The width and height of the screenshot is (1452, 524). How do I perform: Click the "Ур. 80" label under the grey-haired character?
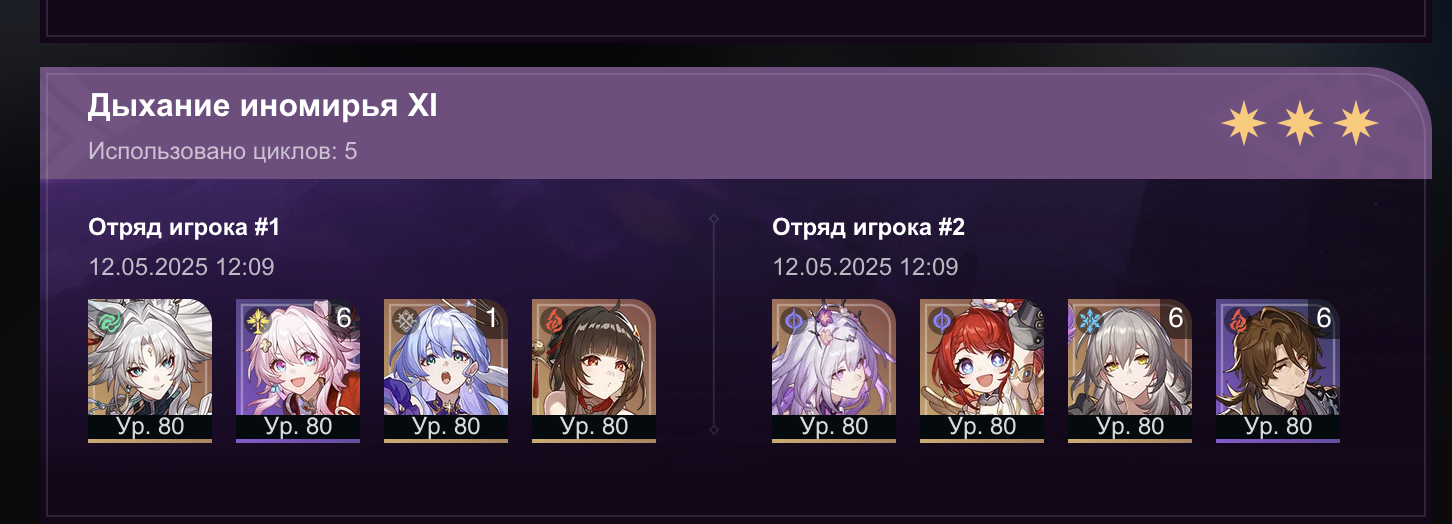pyautogui.click(x=1130, y=426)
